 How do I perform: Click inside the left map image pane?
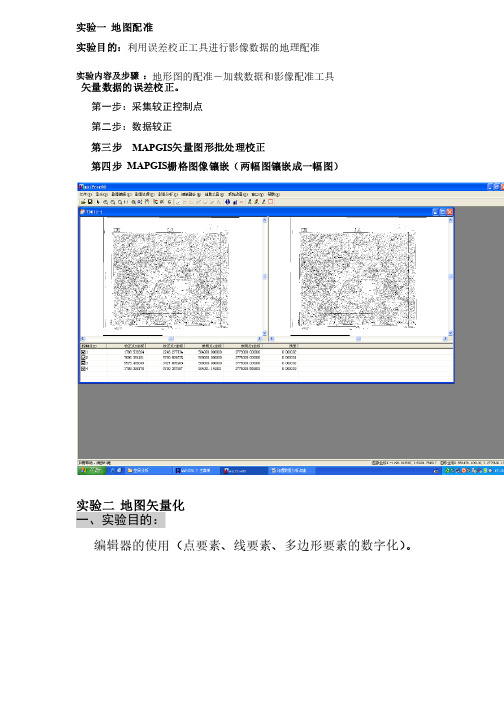coord(171,276)
